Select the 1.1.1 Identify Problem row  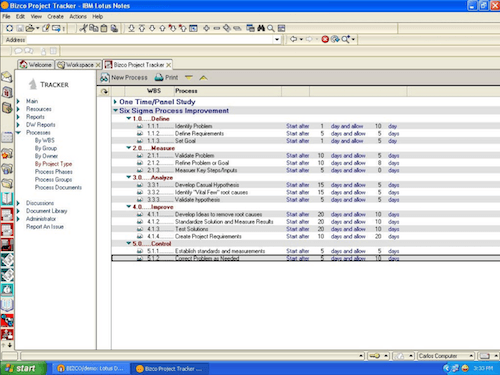pos(306,126)
